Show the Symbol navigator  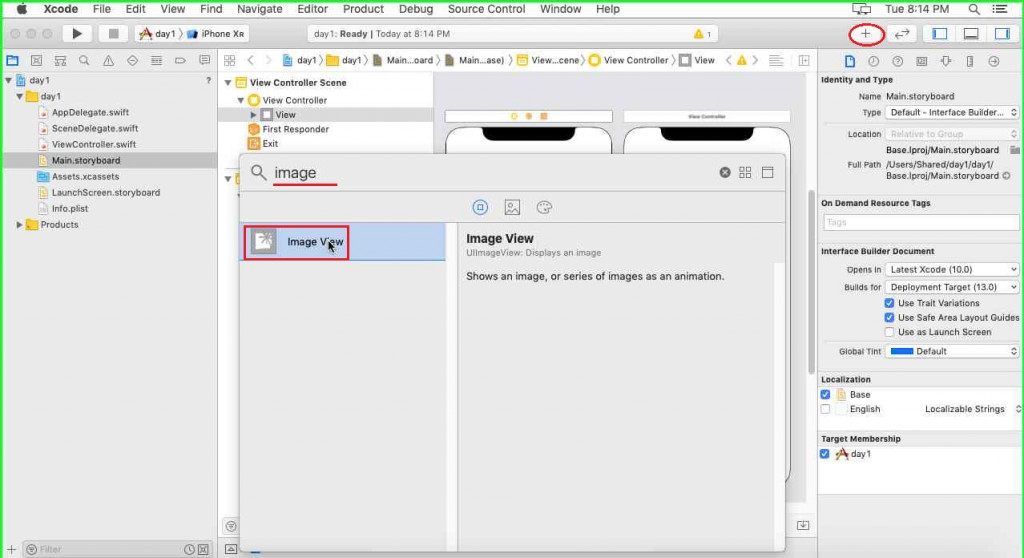(60, 61)
